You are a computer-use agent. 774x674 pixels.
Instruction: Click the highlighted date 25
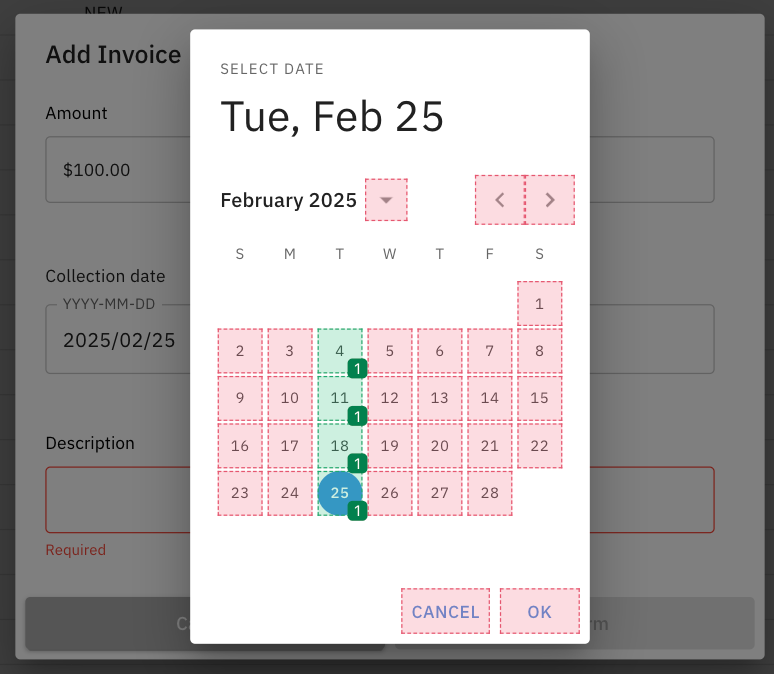(340, 493)
